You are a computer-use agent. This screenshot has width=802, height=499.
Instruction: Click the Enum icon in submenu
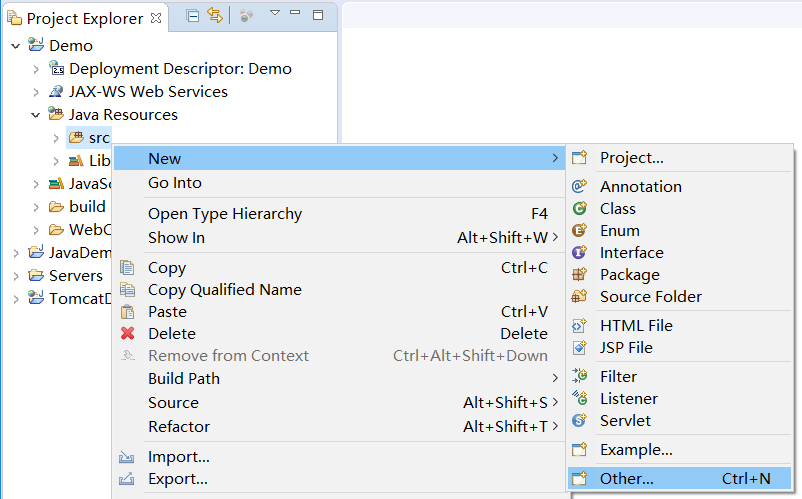click(579, 231)
